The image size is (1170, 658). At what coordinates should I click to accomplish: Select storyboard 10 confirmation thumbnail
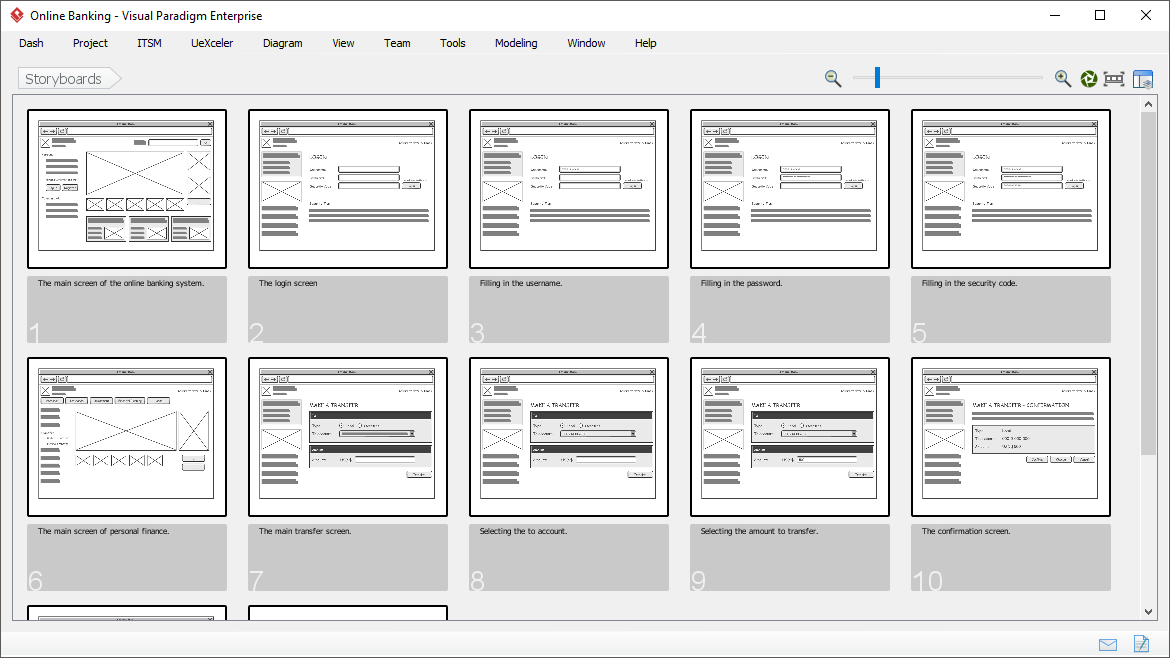(x=1010, y=436)
